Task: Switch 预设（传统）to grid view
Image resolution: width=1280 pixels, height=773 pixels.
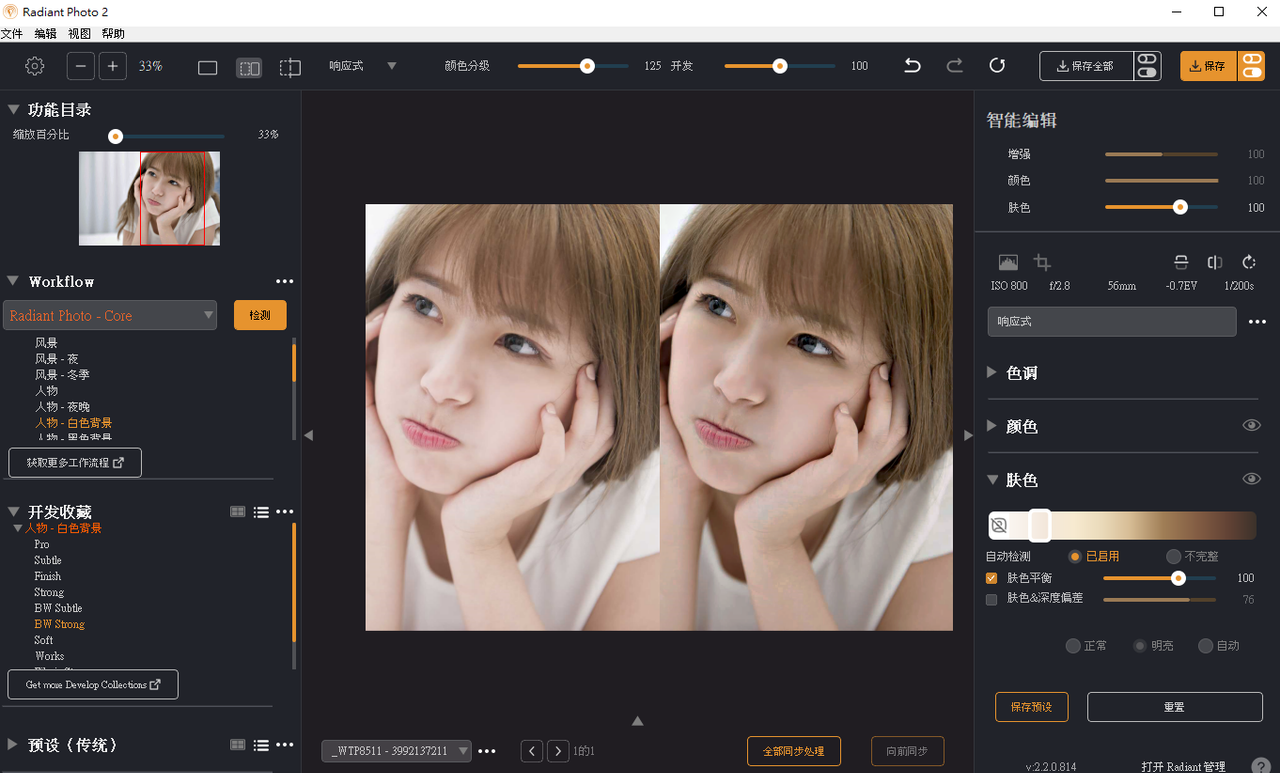Action: pos(238,745)
